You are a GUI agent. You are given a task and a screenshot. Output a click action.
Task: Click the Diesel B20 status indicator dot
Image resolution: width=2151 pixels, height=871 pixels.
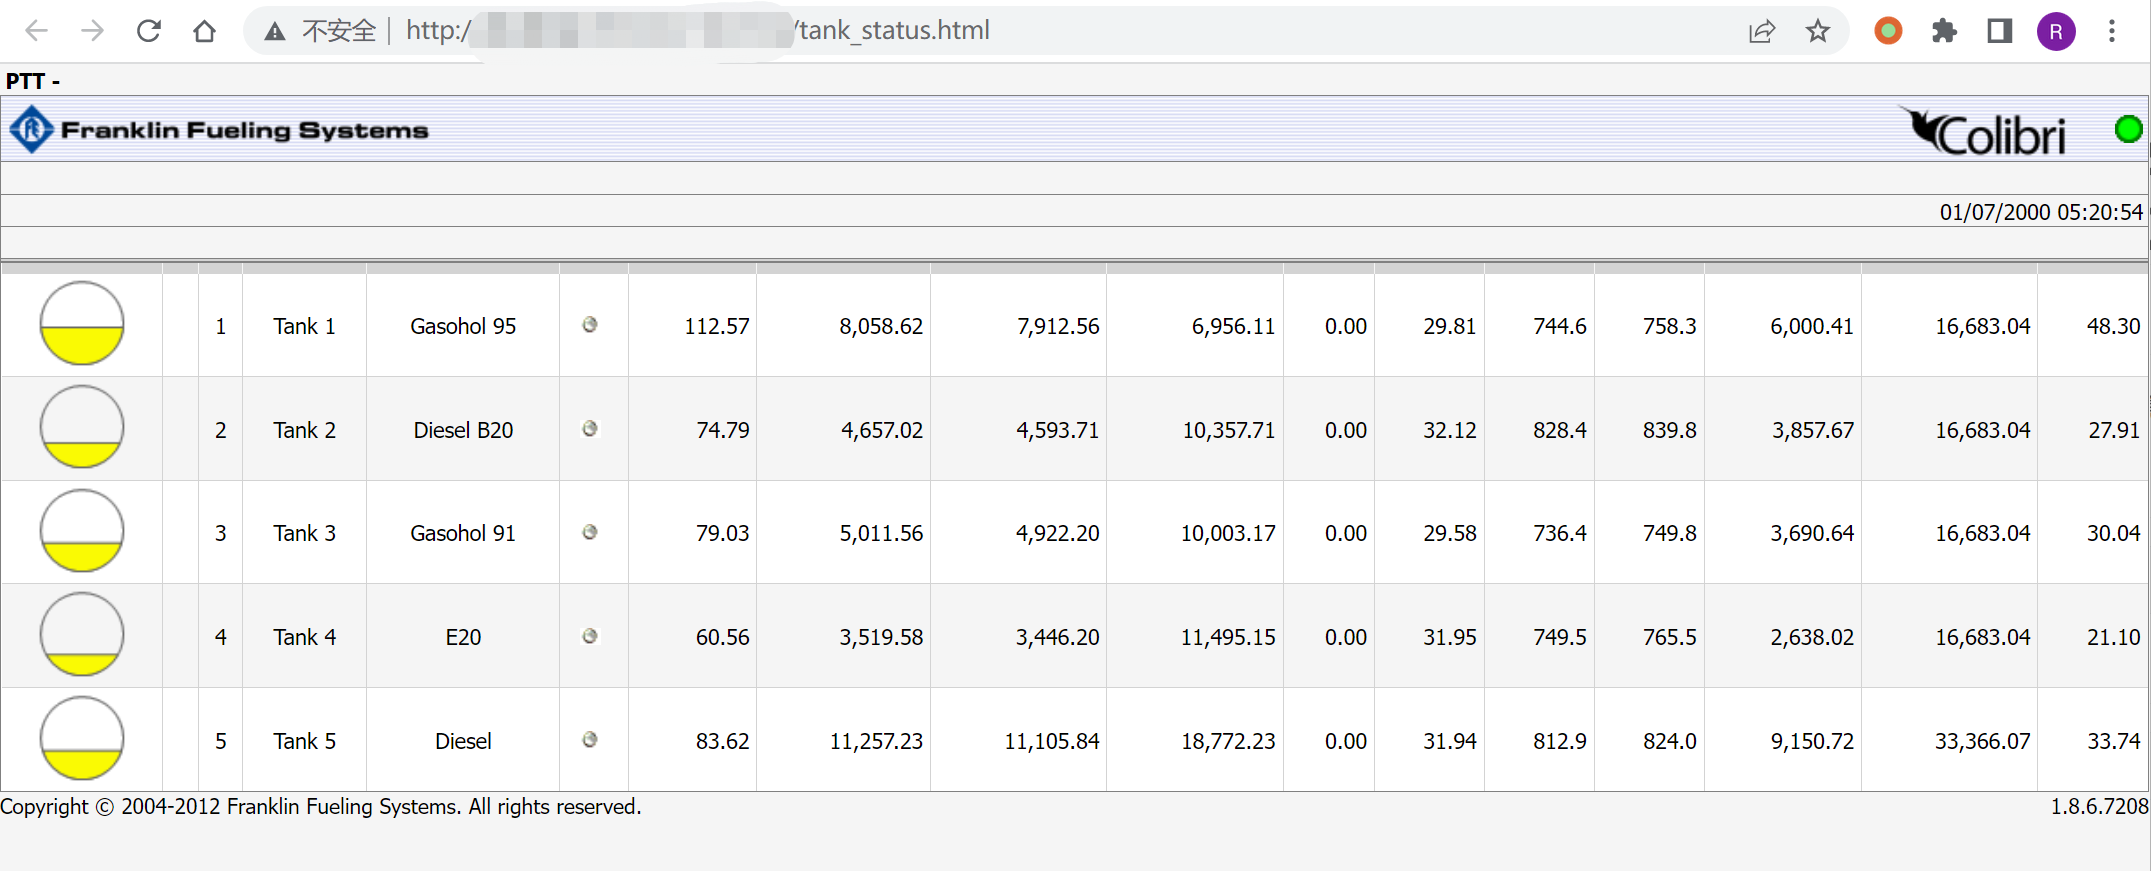(x=590, y=429)
